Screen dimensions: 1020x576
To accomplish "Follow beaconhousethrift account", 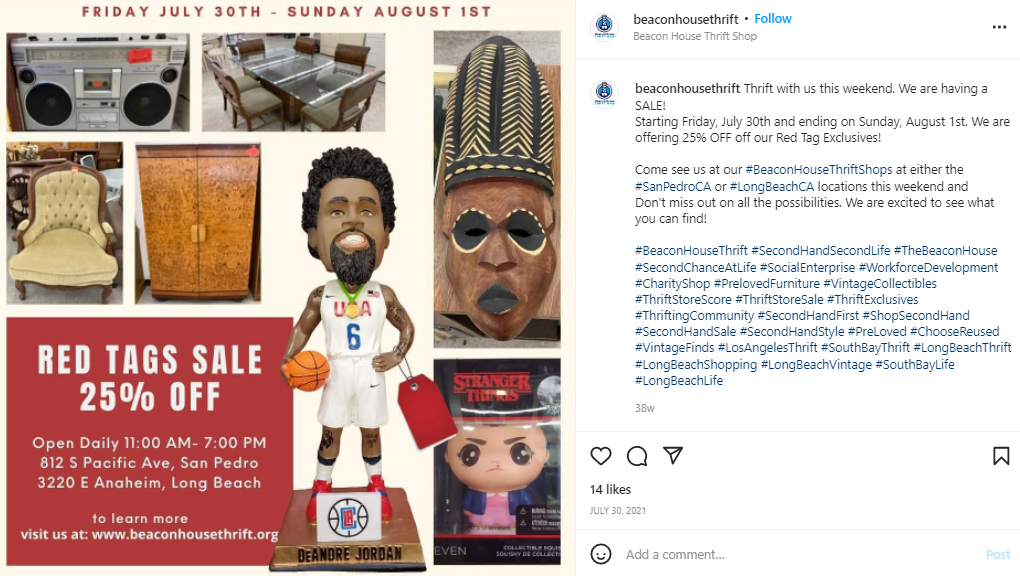I will tap(773, 19).
